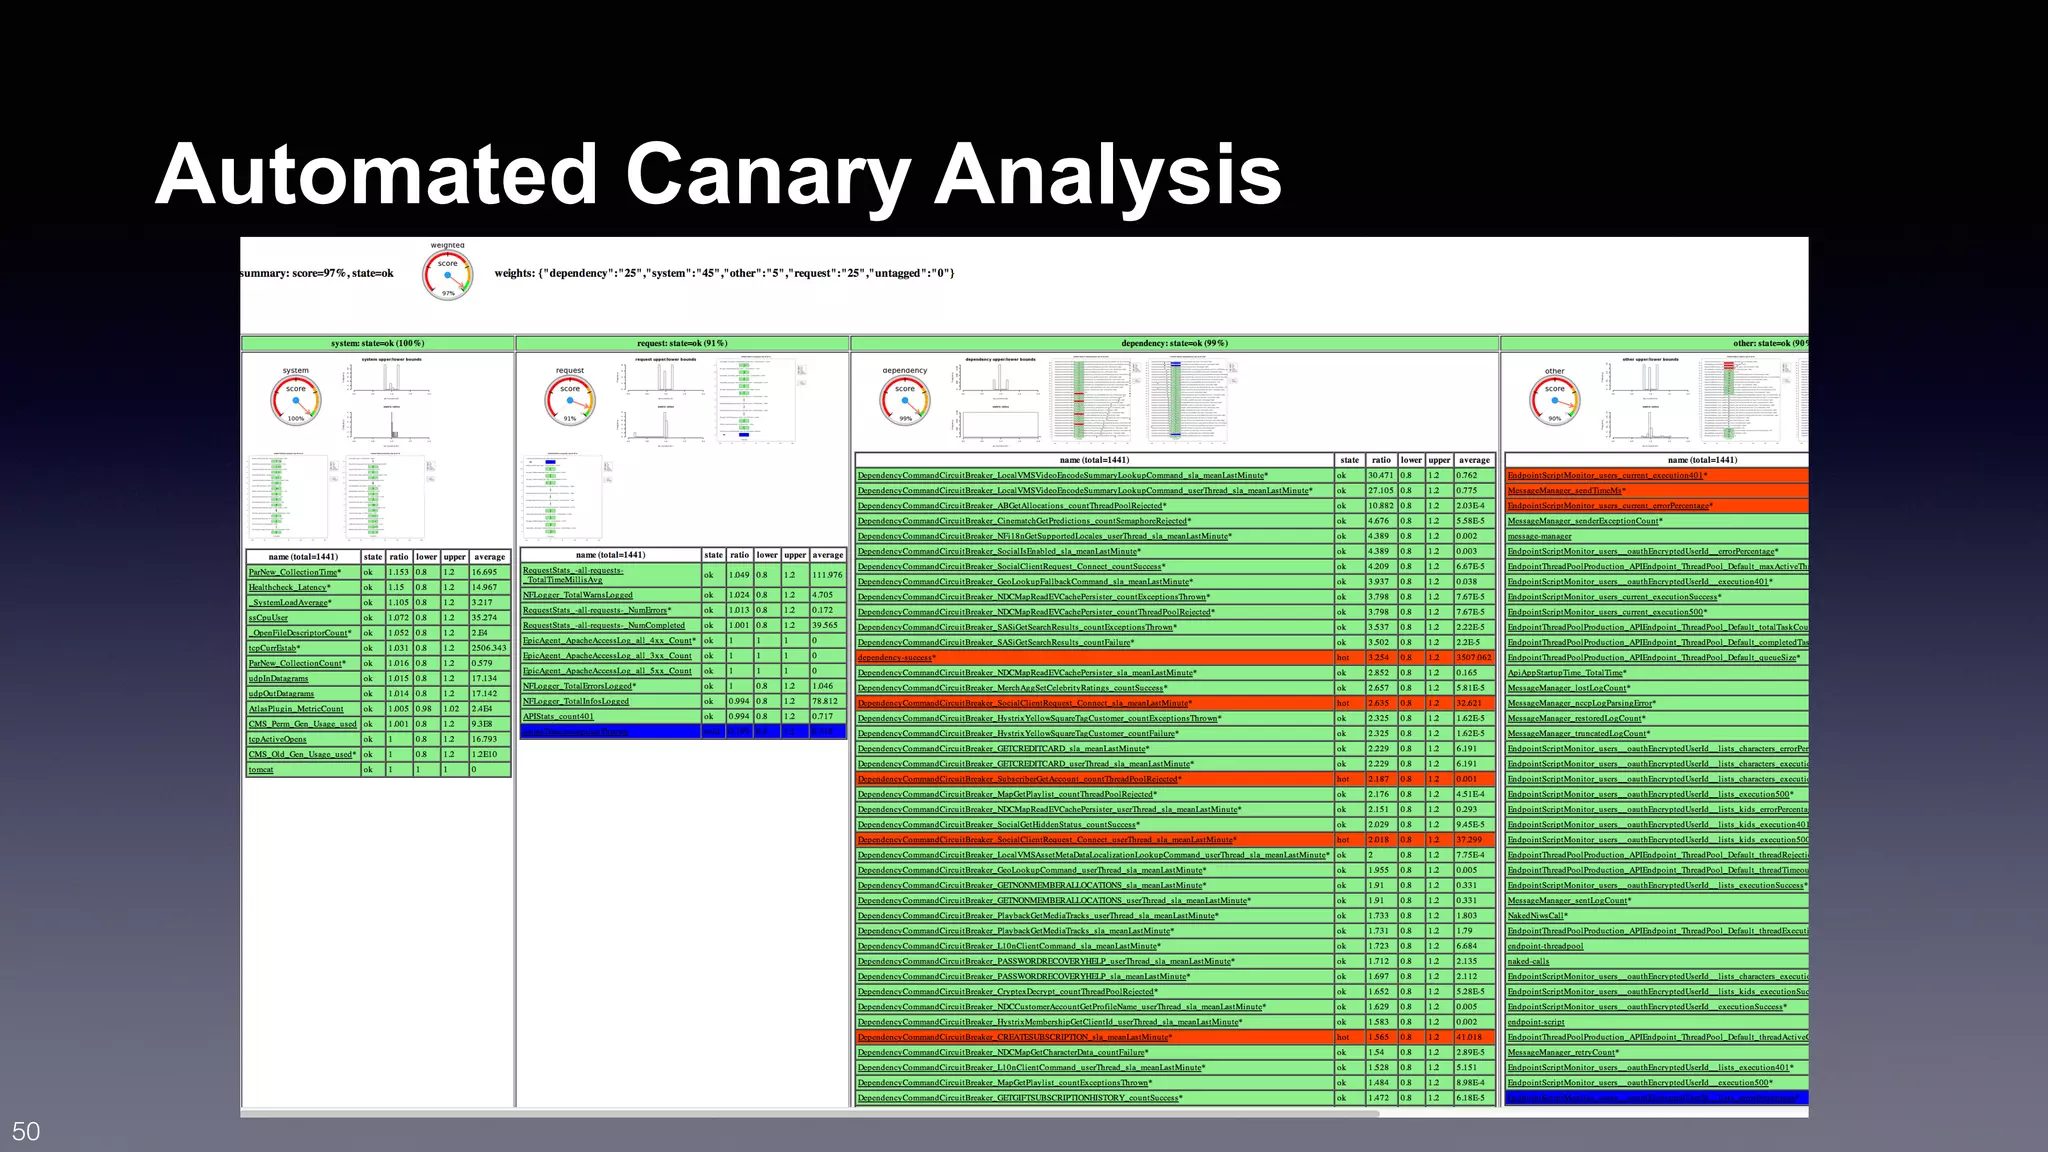Open the Healthcheck_Latency metric link
Screen dimensions: 2048x1152
coord(289,588)
